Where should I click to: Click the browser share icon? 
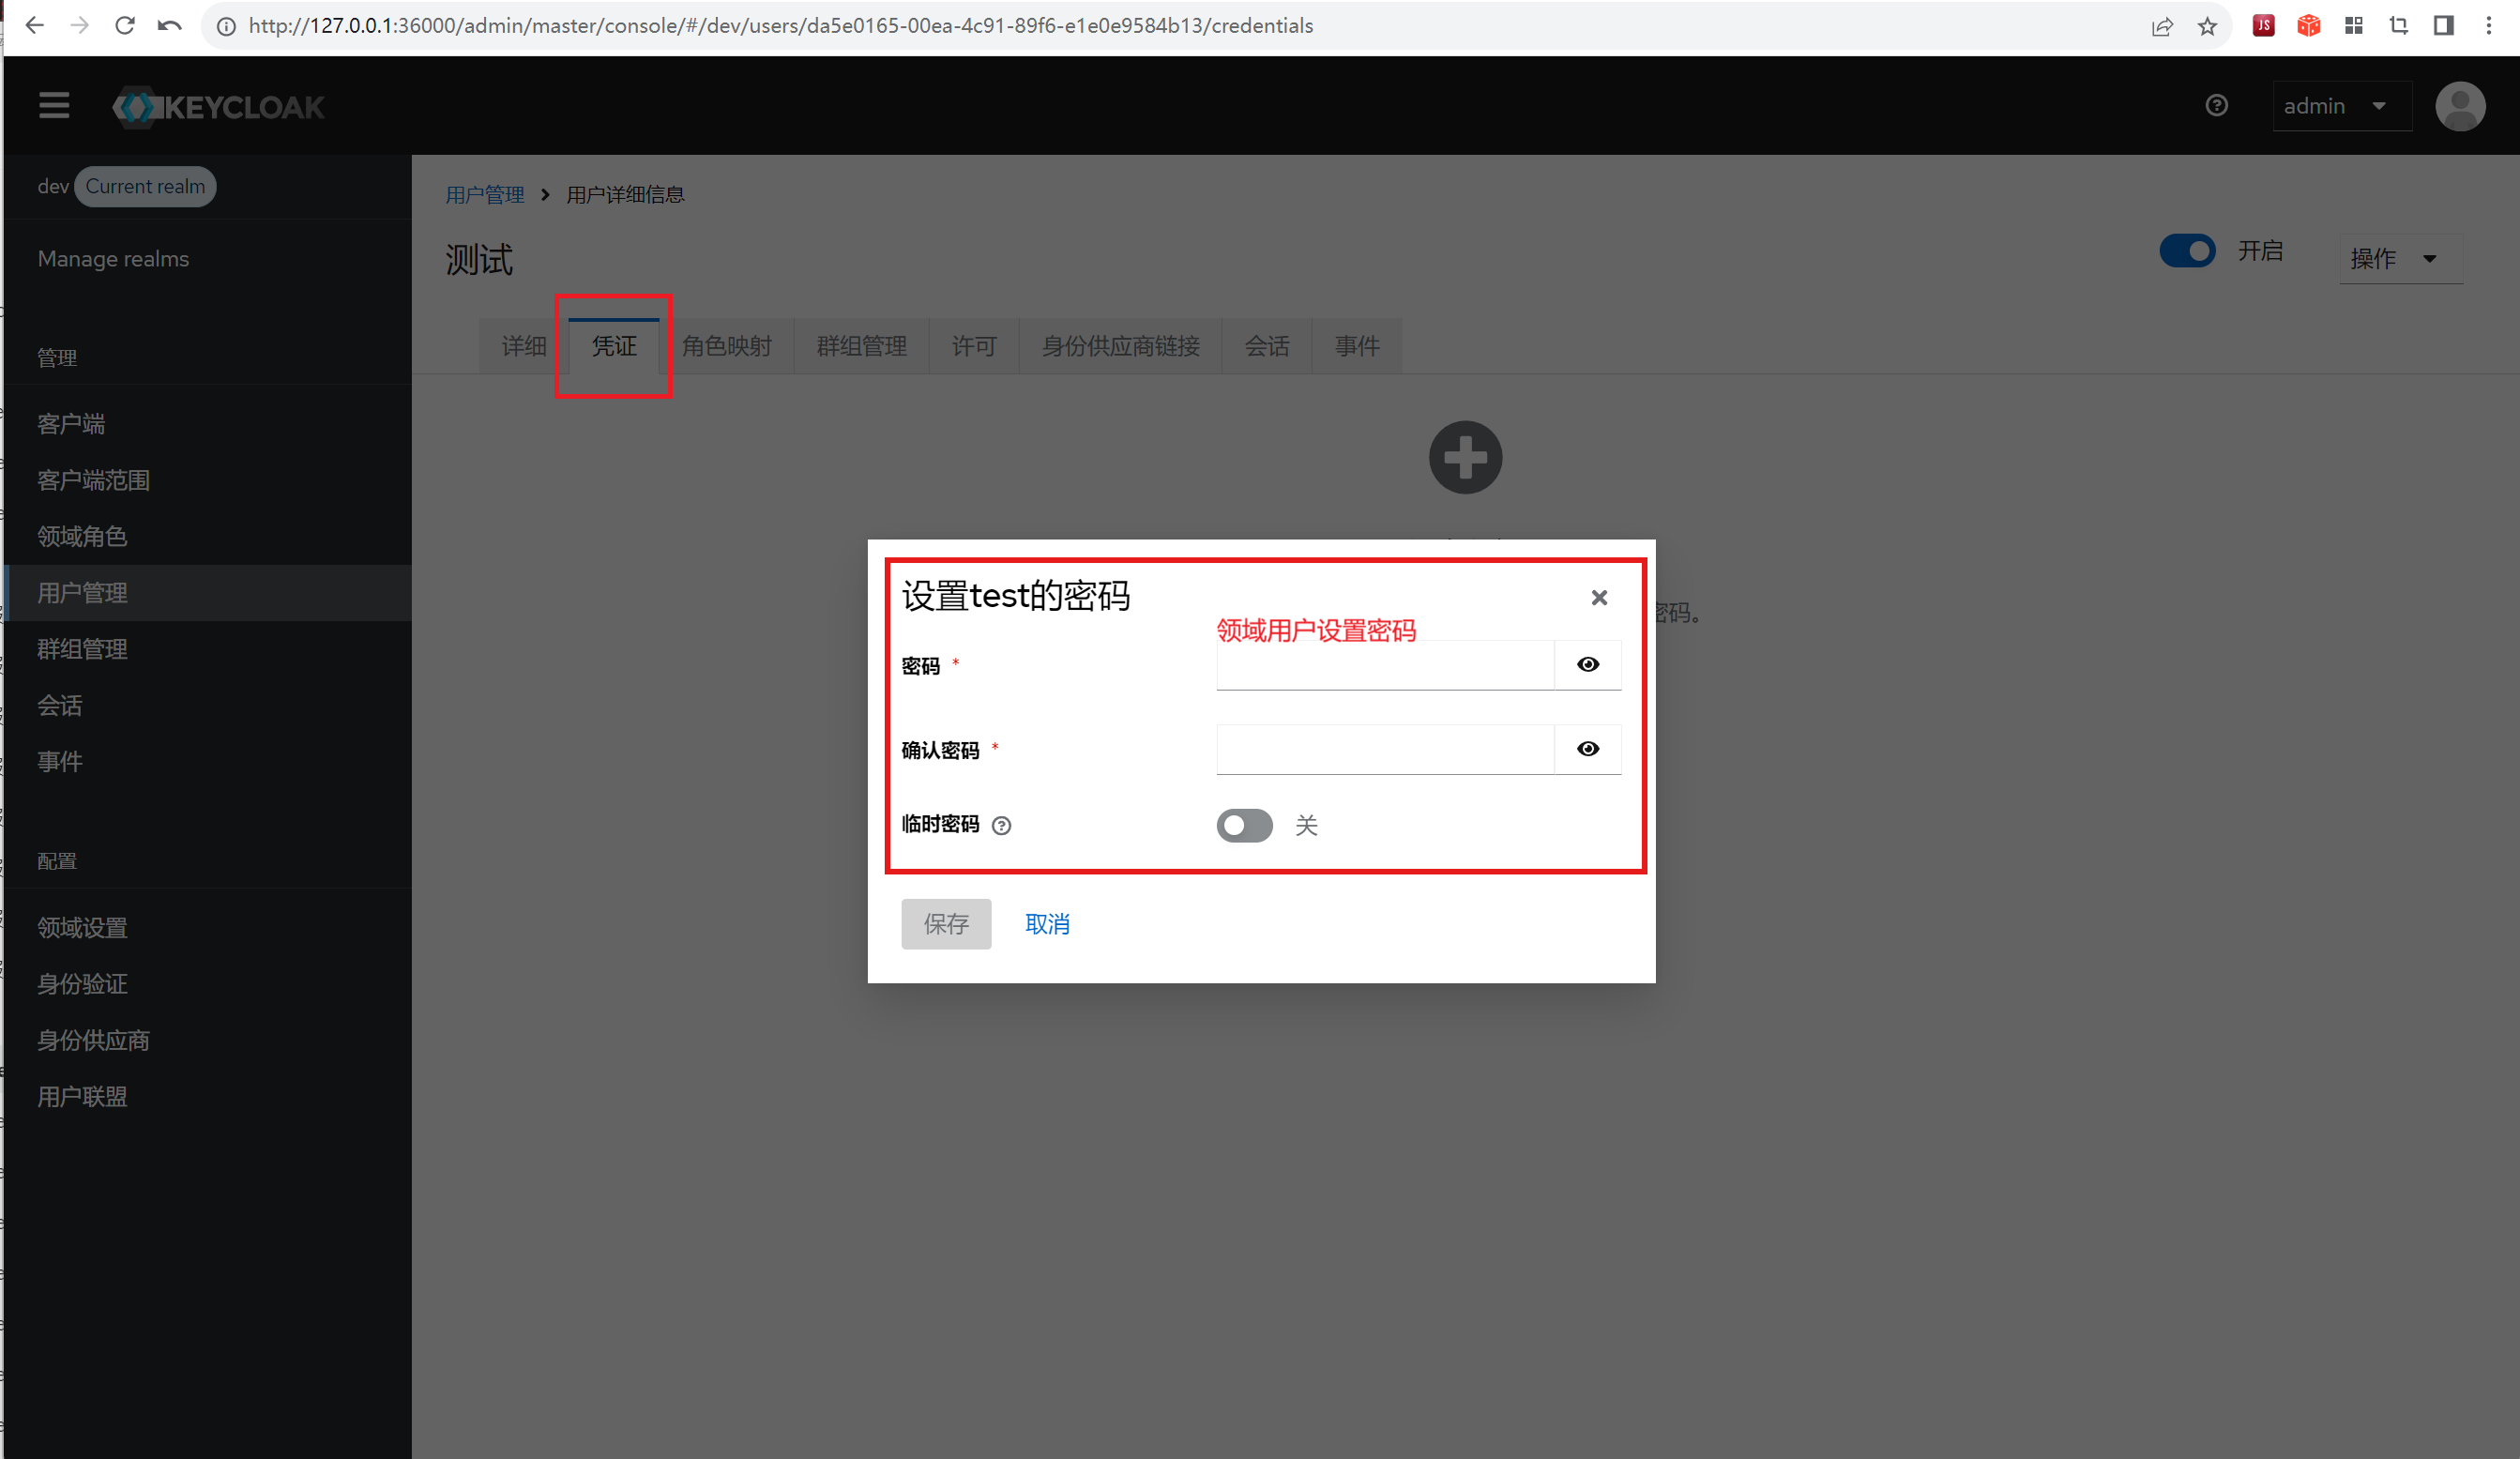[2162, 26]
